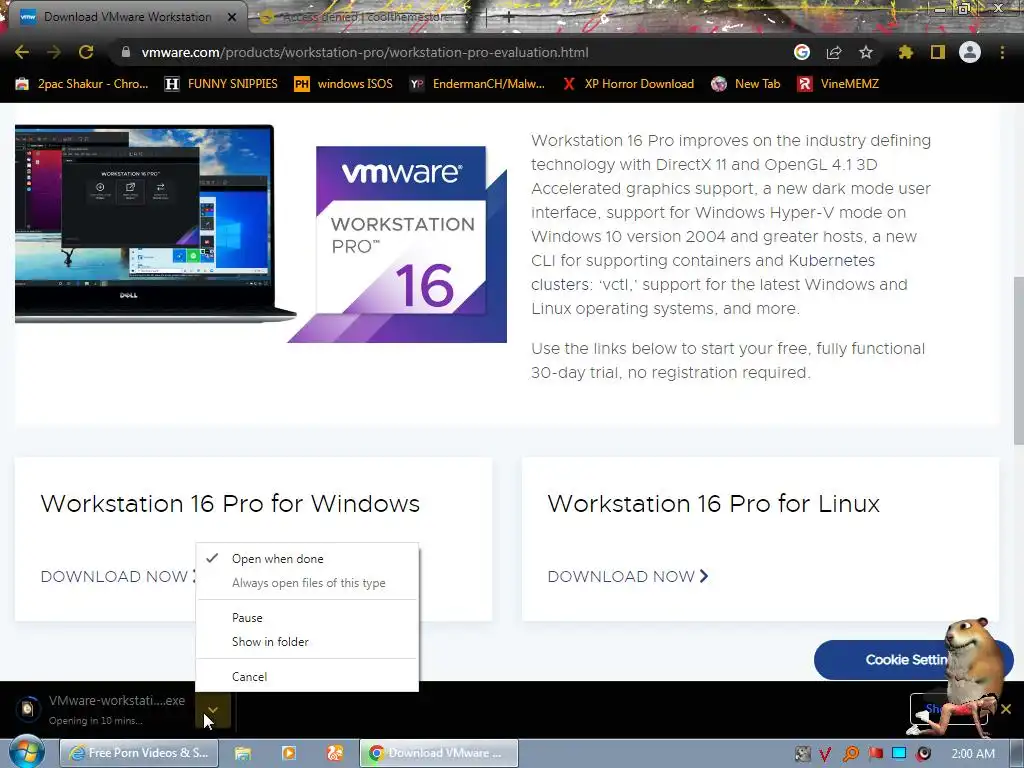Switch to the Internet Explorer taskbar window
This screenshot has width=1024, height=768.
pos(139,753)
